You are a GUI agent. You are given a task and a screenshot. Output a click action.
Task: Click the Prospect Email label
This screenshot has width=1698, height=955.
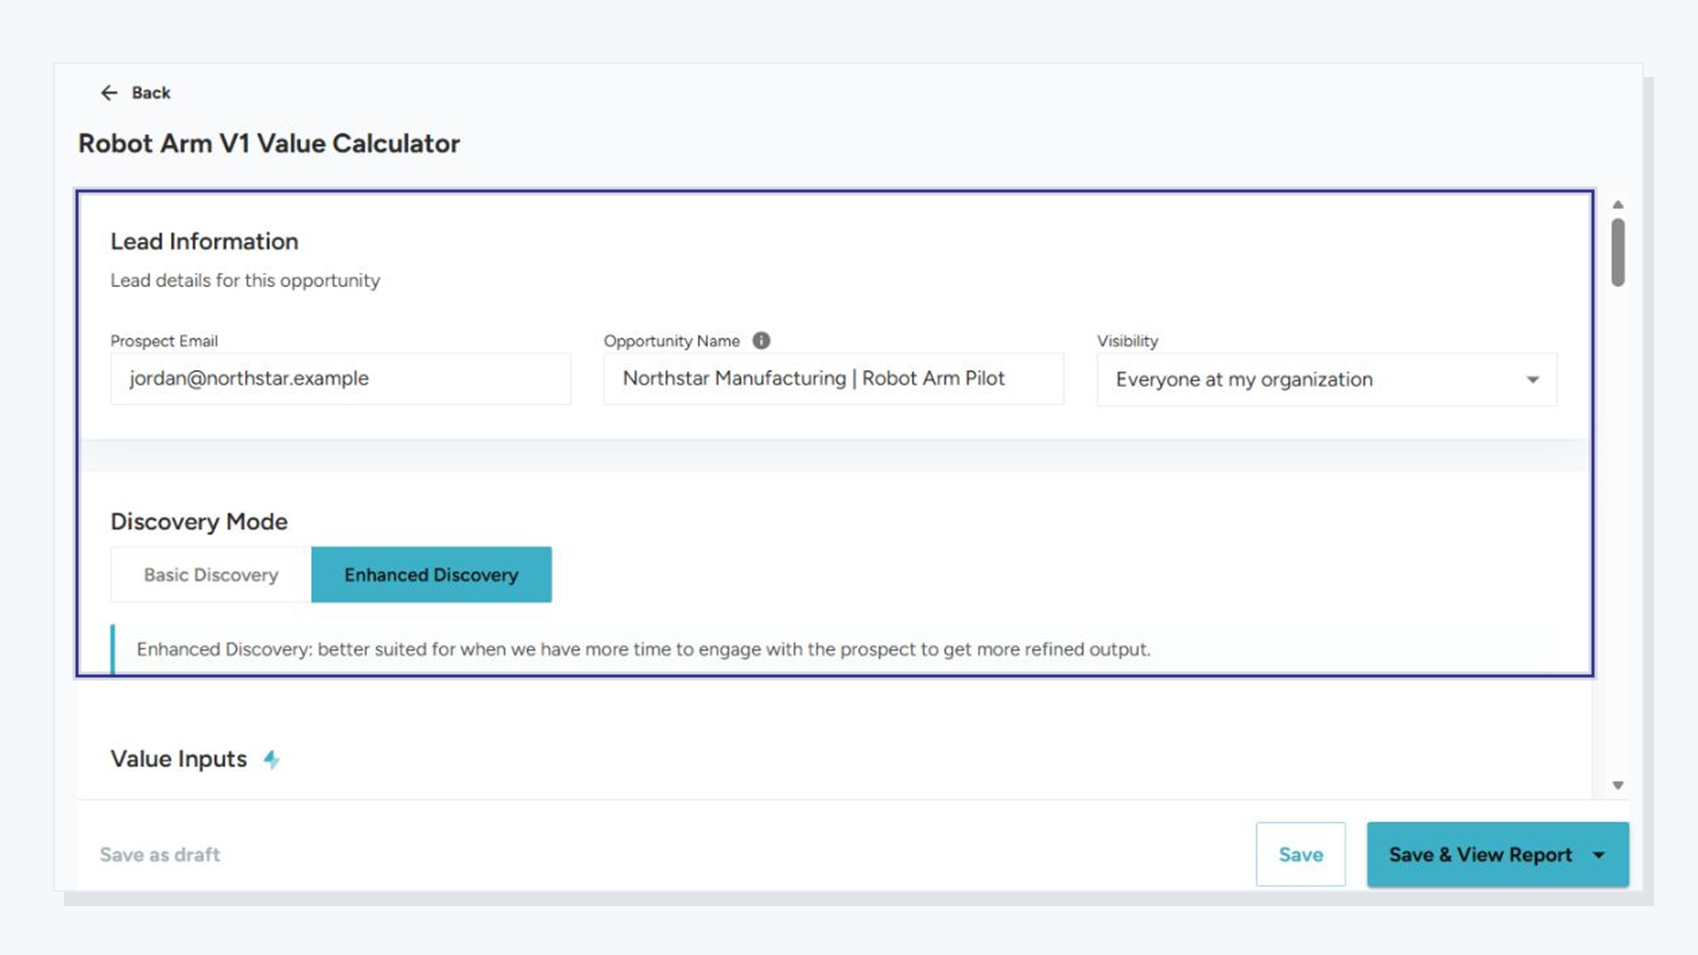point(164,341)
